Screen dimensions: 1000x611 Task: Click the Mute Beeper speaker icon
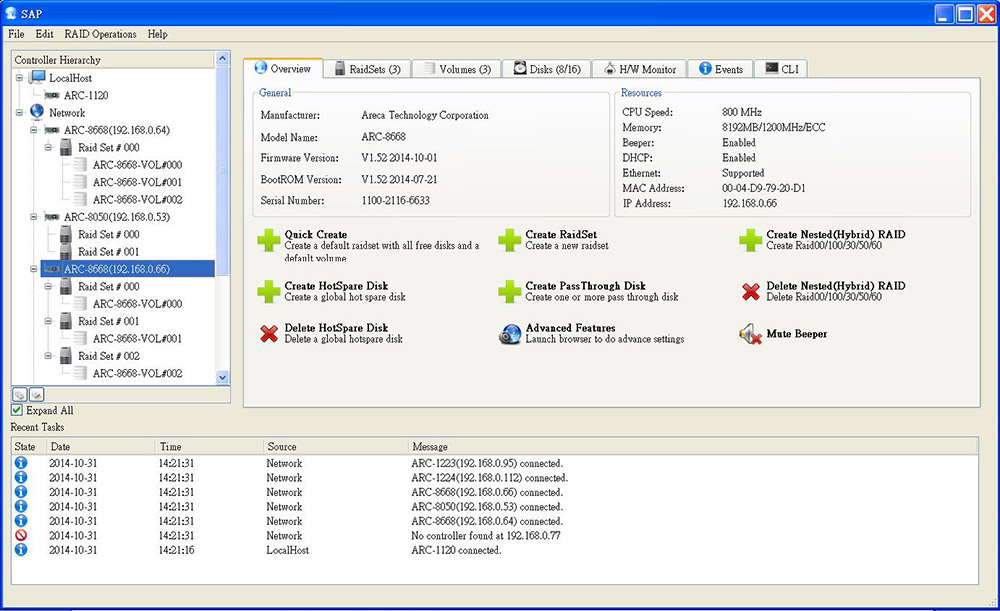tap(751, 334)
